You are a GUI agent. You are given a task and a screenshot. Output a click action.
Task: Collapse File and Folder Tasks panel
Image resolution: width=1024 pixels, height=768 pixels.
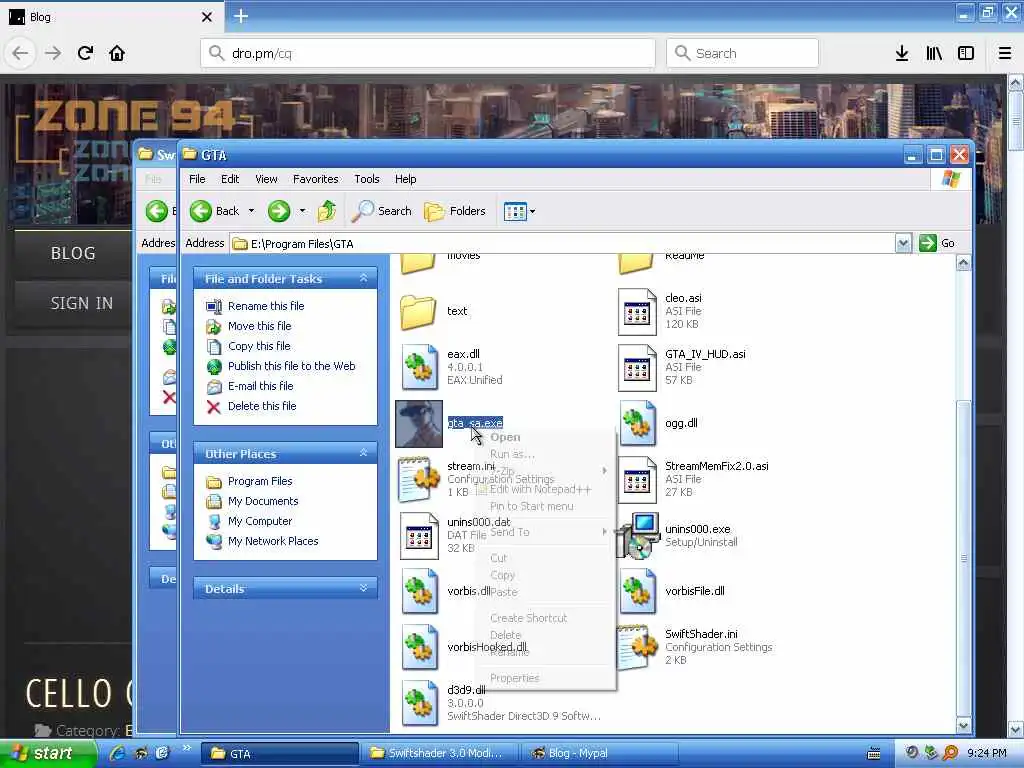point(364,278)
